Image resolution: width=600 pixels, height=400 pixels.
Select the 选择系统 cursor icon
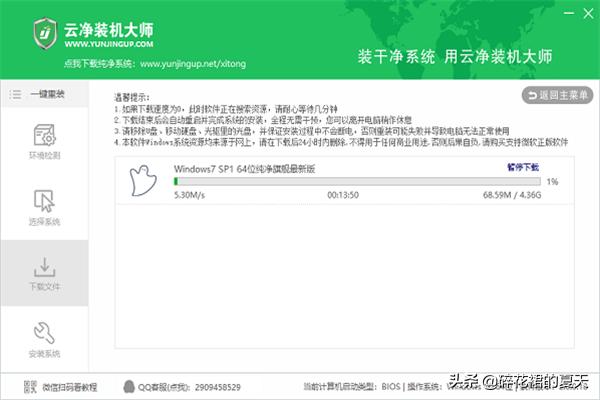click(x=44, y=200)
